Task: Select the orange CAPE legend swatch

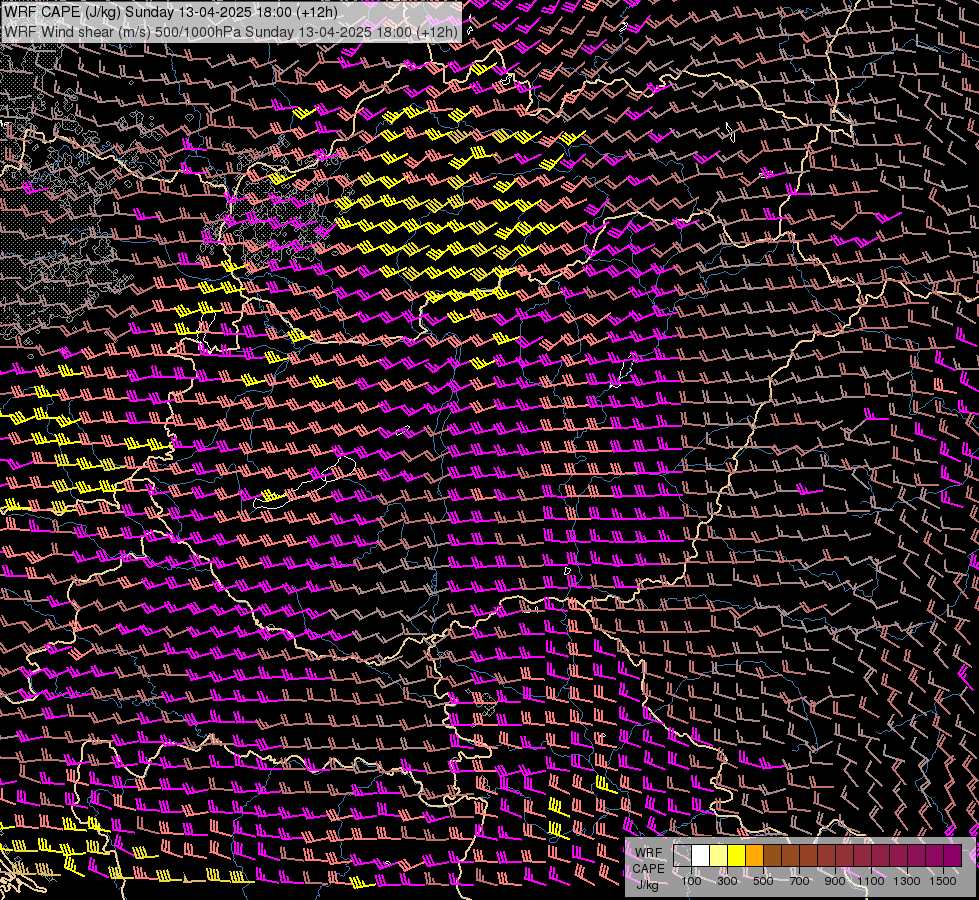Action: (755, 856)
